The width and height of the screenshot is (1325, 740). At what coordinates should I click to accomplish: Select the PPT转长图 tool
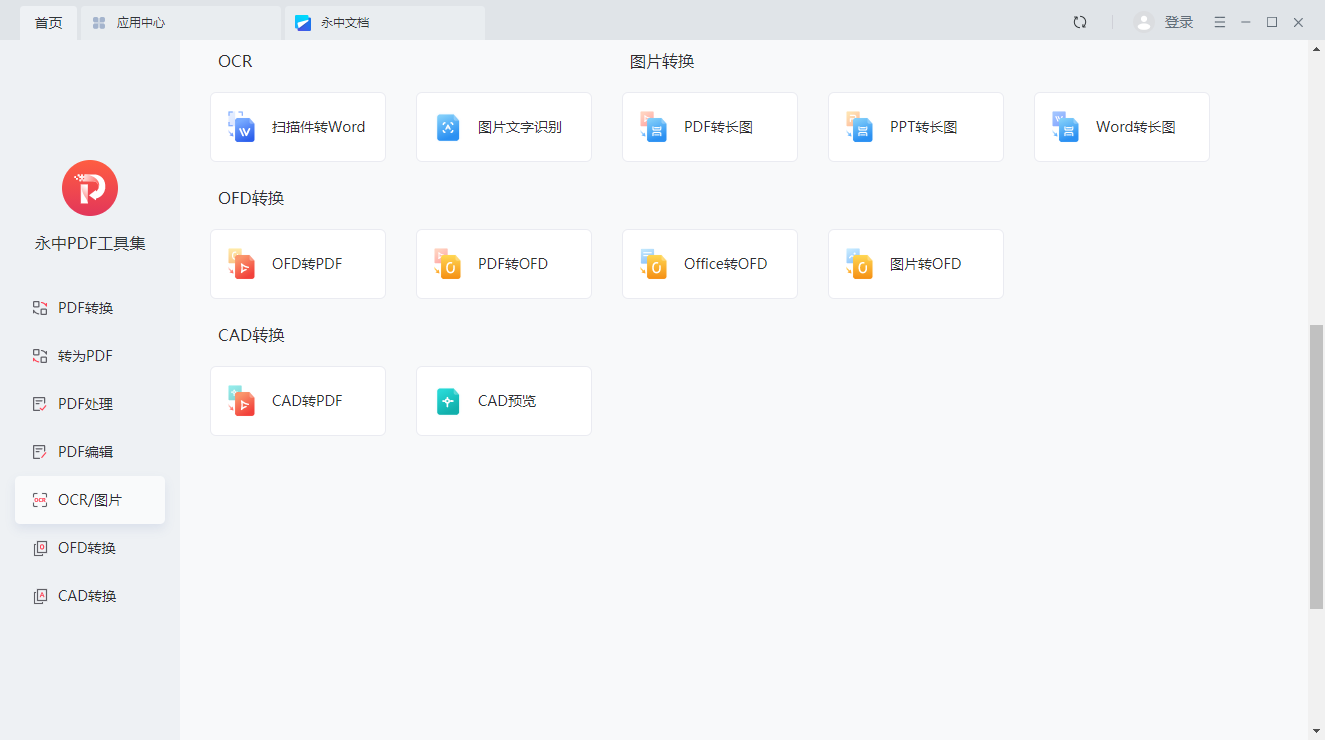(915, 127)
